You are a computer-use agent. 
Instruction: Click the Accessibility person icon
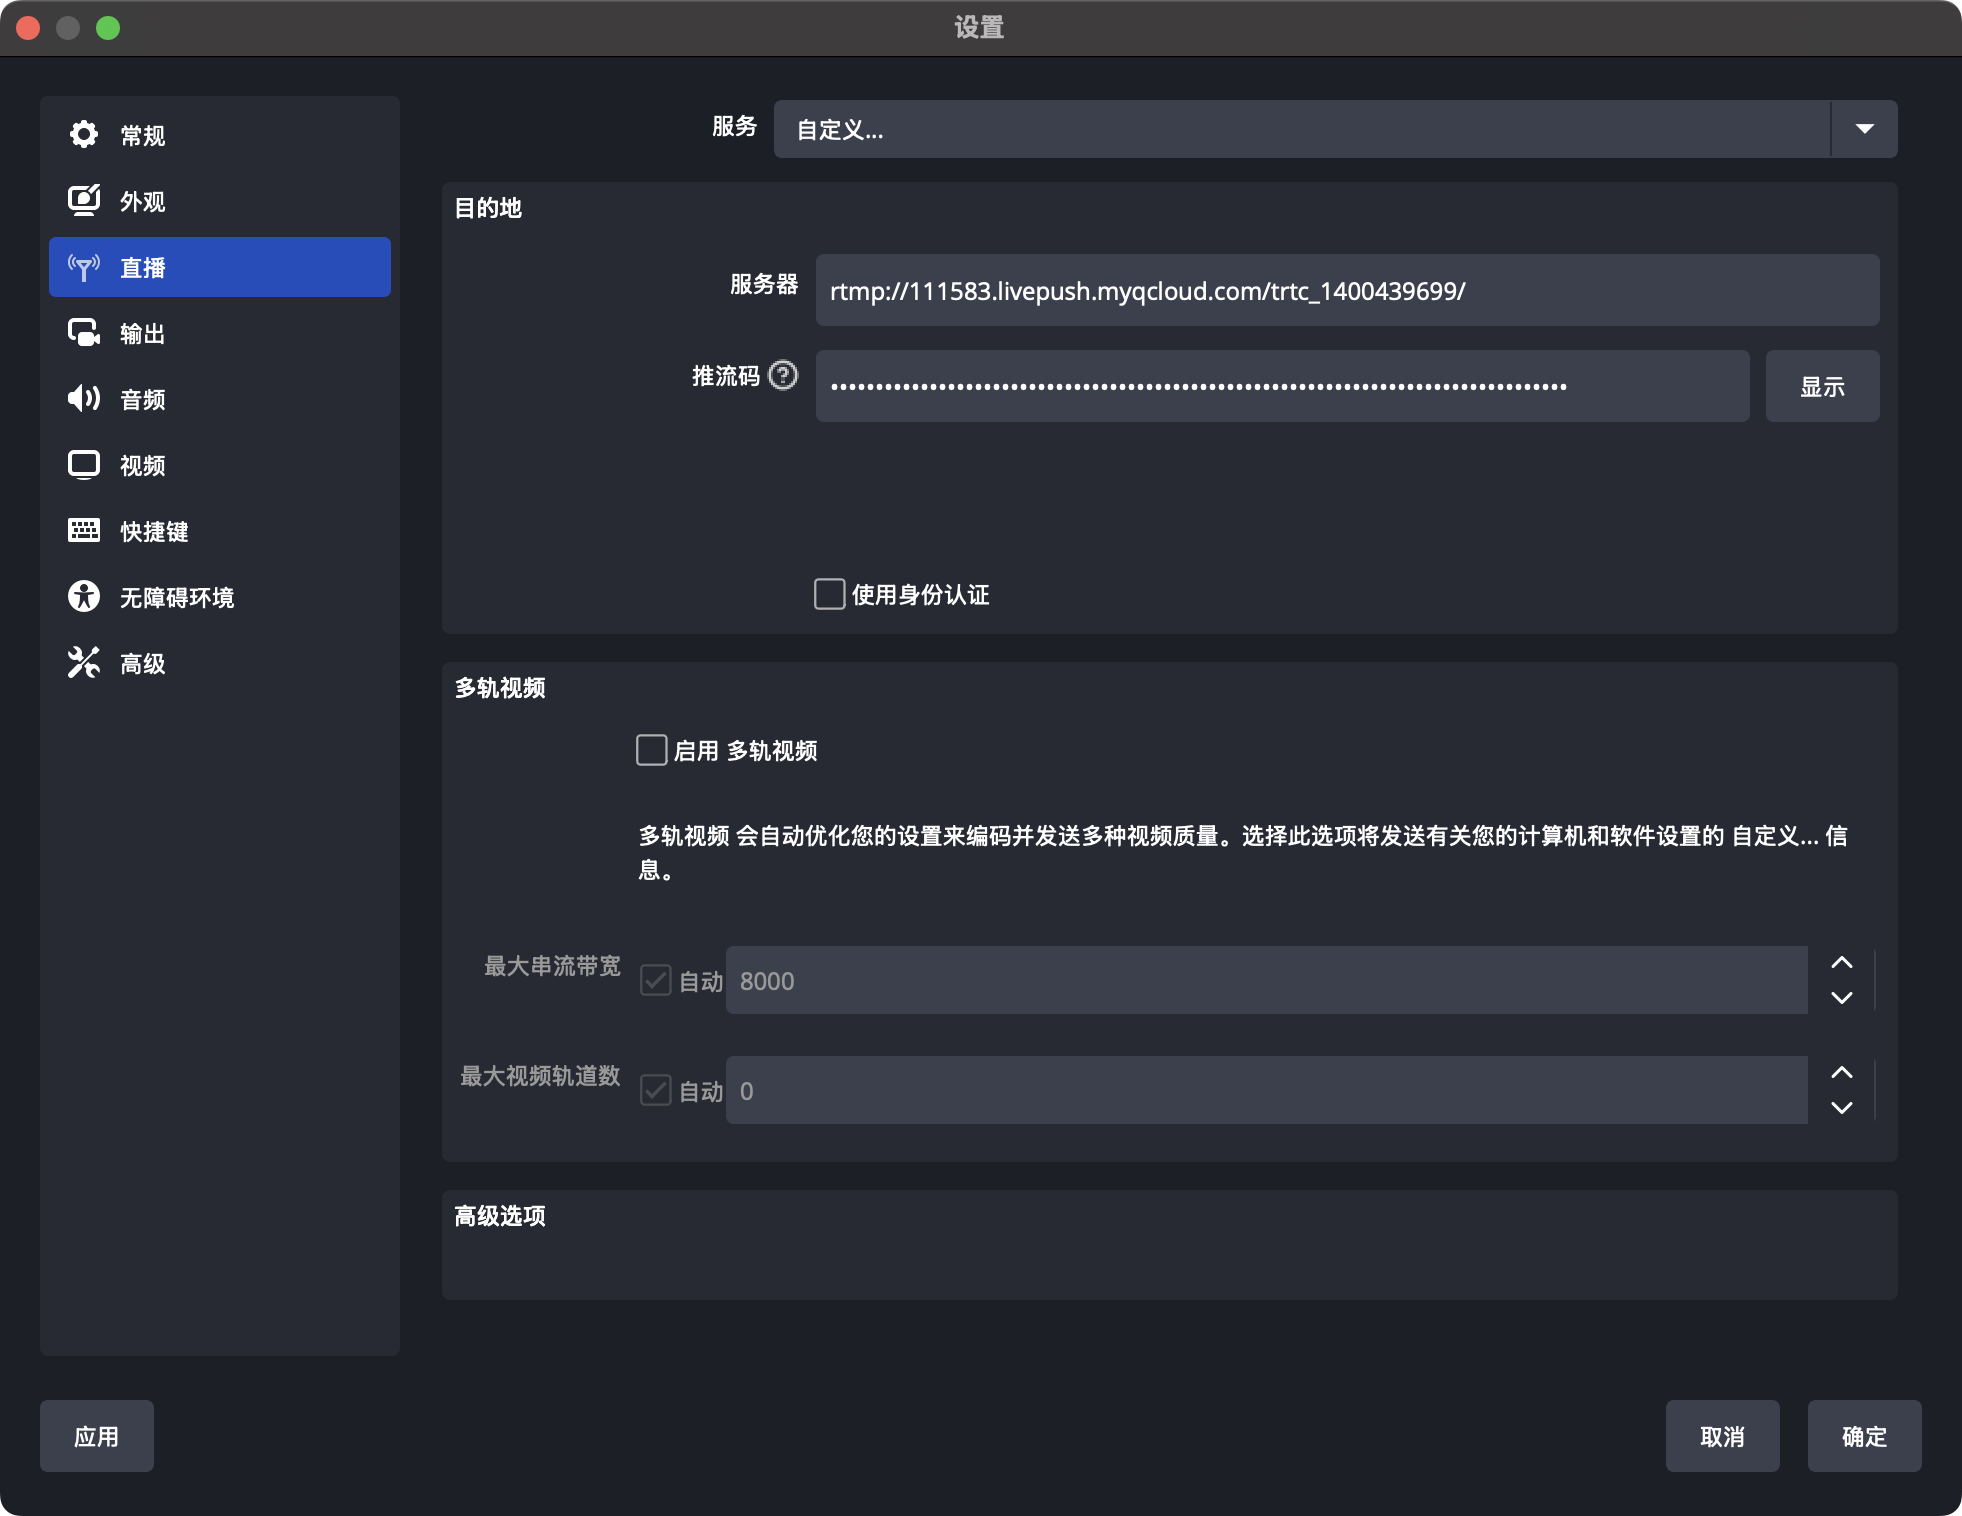84,596
